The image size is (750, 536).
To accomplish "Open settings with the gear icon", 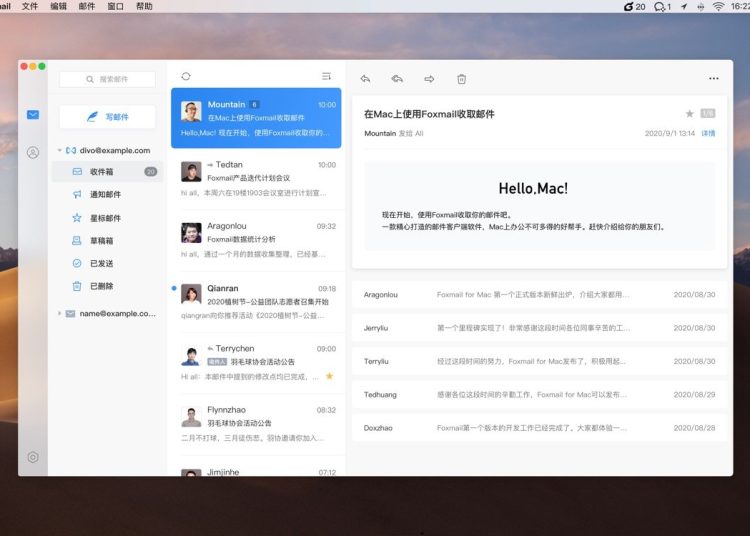I will 33,457.
